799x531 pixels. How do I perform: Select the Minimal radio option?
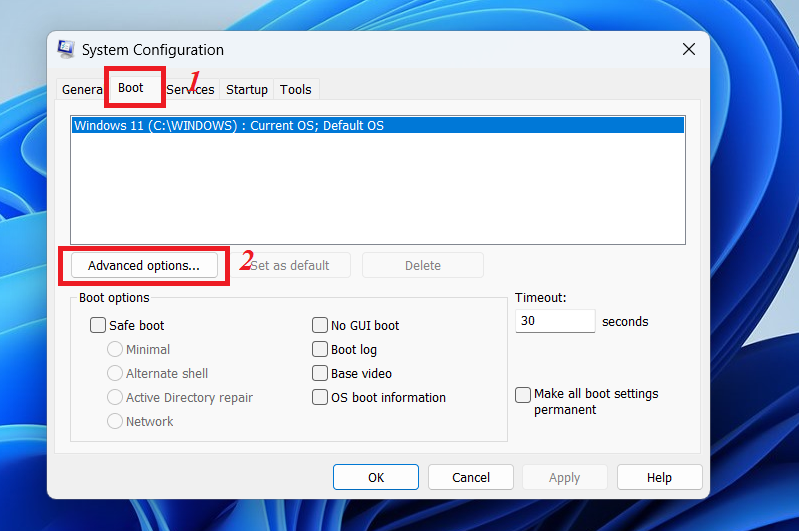pos(115,349)
